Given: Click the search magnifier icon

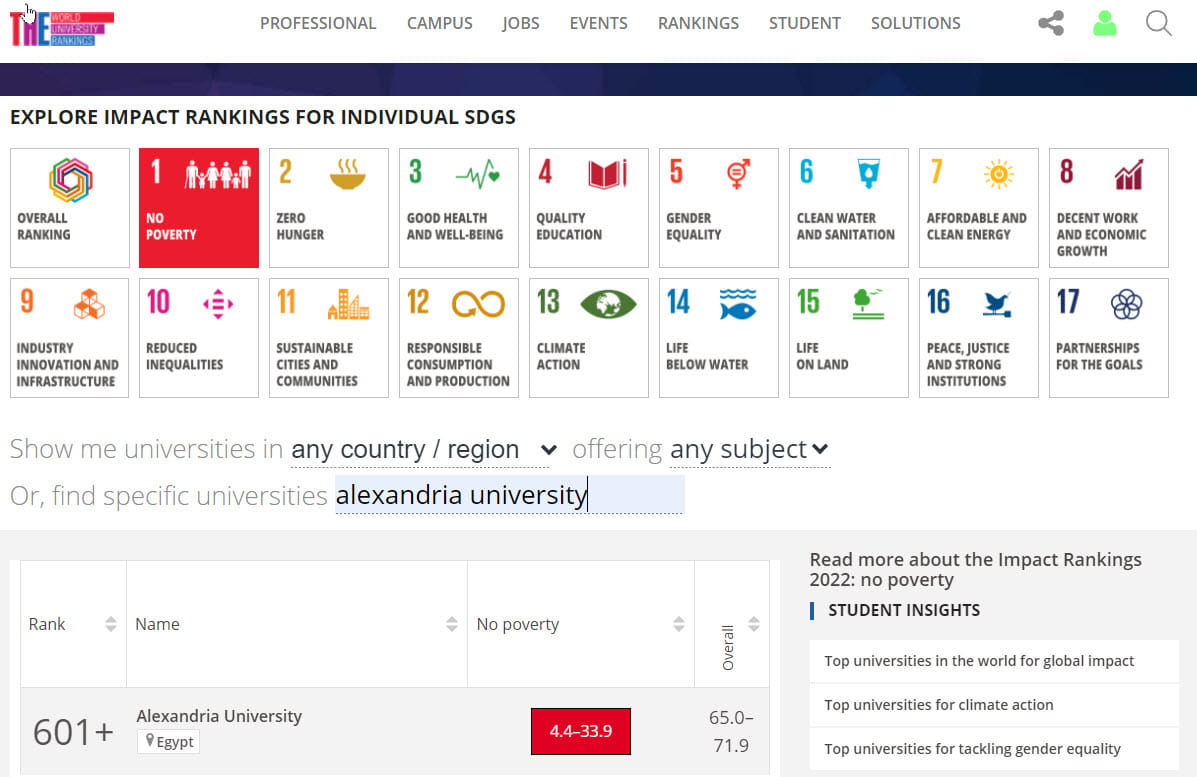Looking at the screenshot, I should coord(1158,23).
